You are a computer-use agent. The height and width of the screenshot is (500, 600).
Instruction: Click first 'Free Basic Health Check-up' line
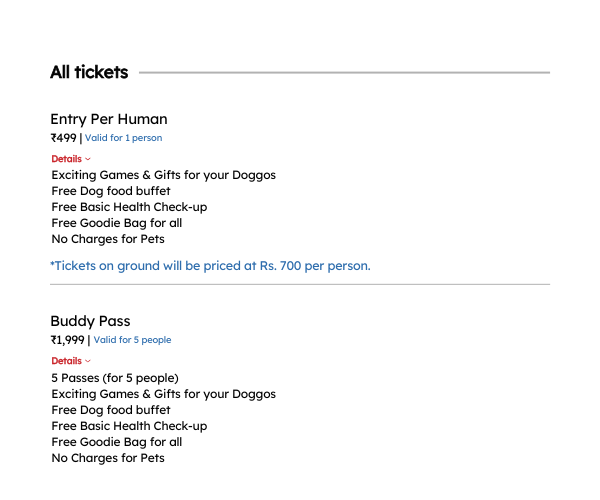pyautogui.click(x=129, y=207)
